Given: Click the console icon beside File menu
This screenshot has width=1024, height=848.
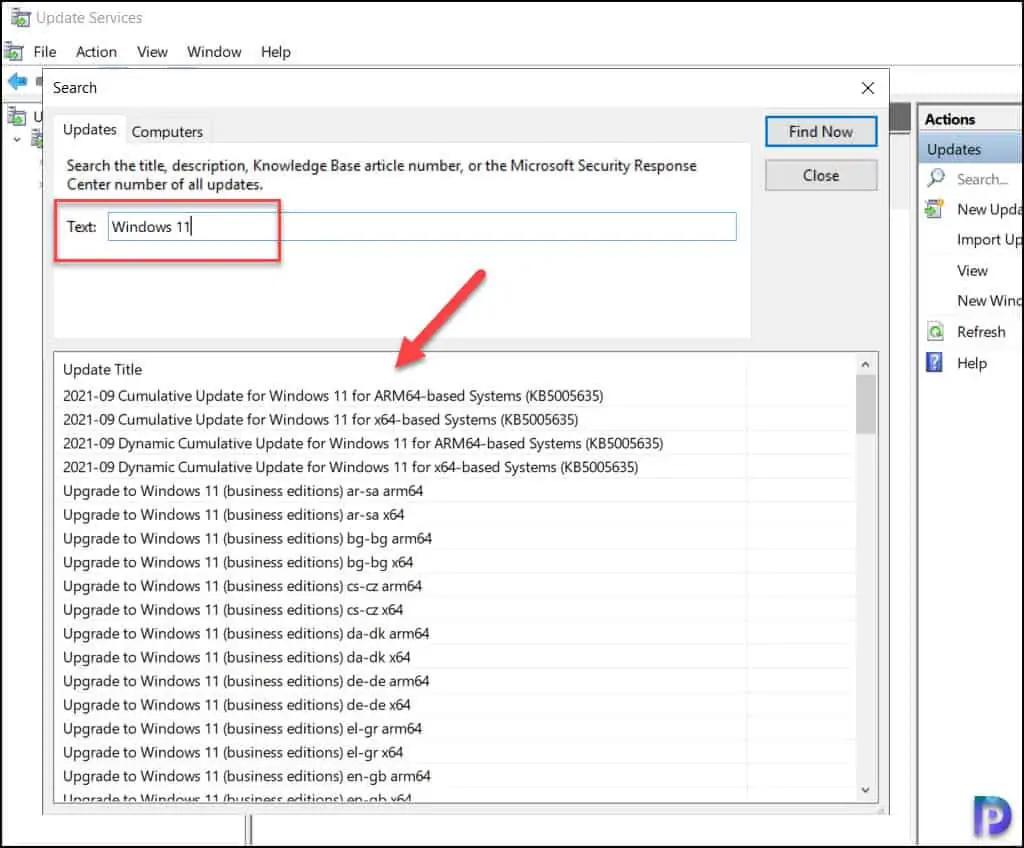Looking at the screenshot, I should (14, 52).
